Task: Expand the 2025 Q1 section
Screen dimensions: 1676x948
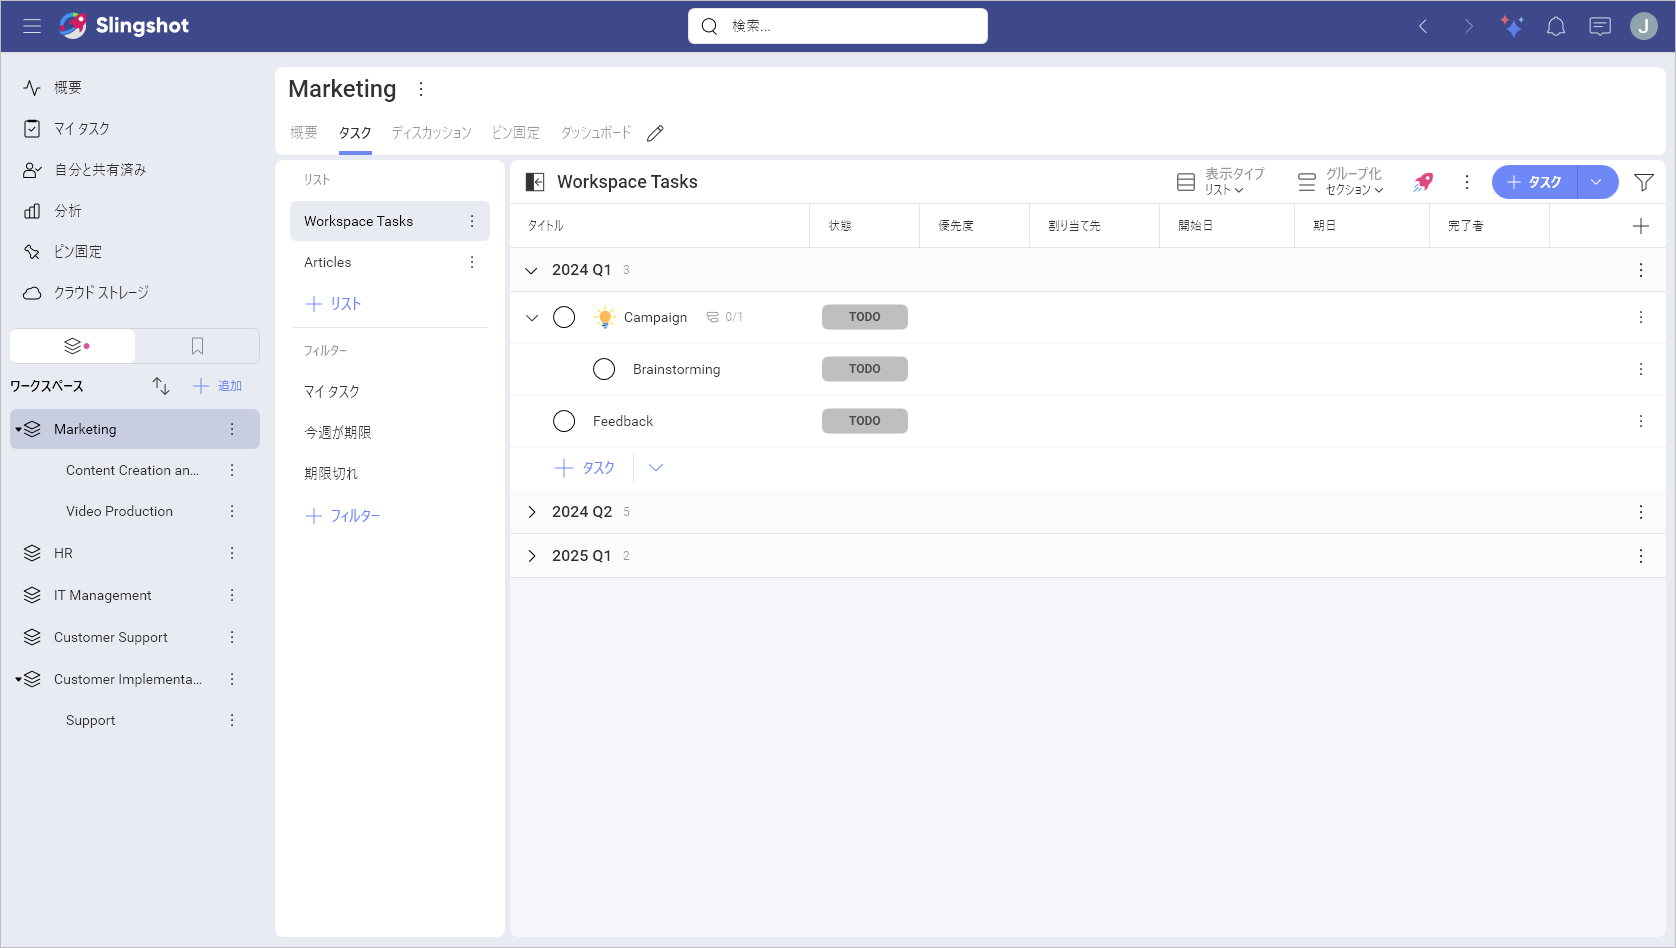Action: (532, 556)
